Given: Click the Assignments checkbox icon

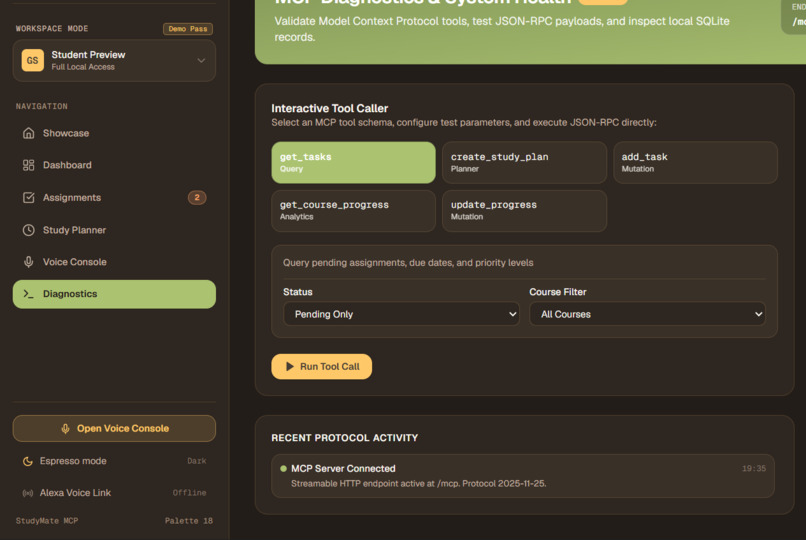Looking at the screenshot, I should pos(29,197).
